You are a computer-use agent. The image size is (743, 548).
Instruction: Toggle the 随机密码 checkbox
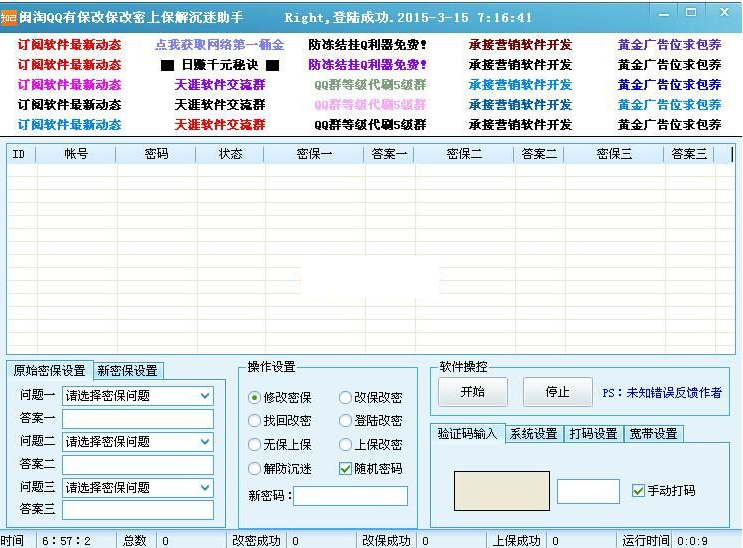click(346, 468)
